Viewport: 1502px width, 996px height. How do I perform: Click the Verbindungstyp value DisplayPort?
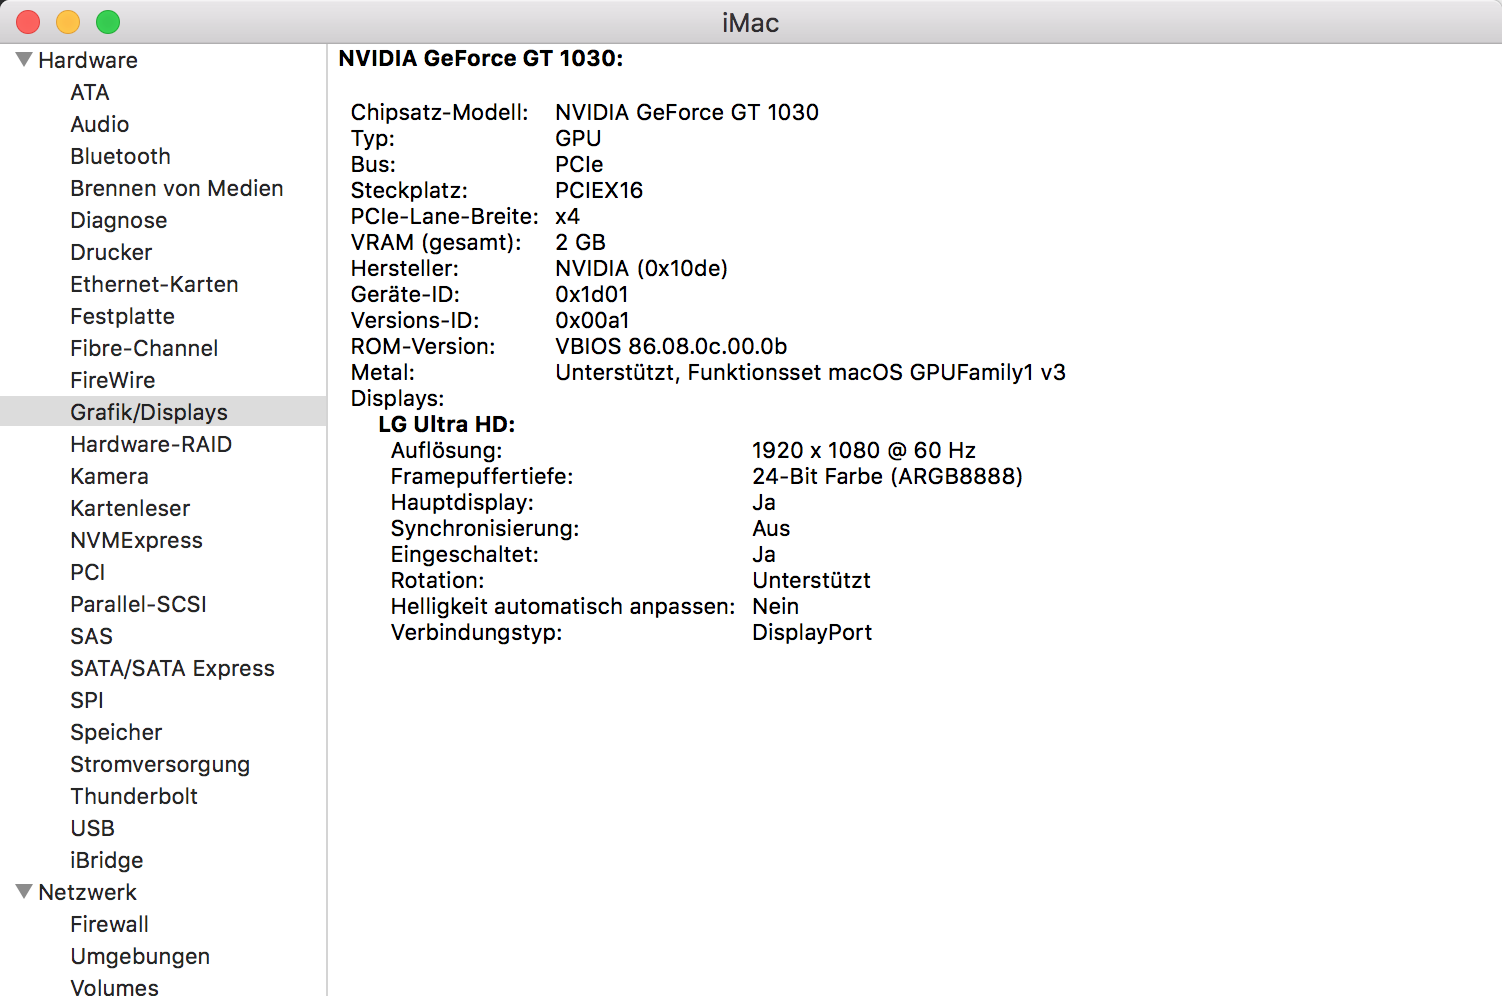point(812,632)
